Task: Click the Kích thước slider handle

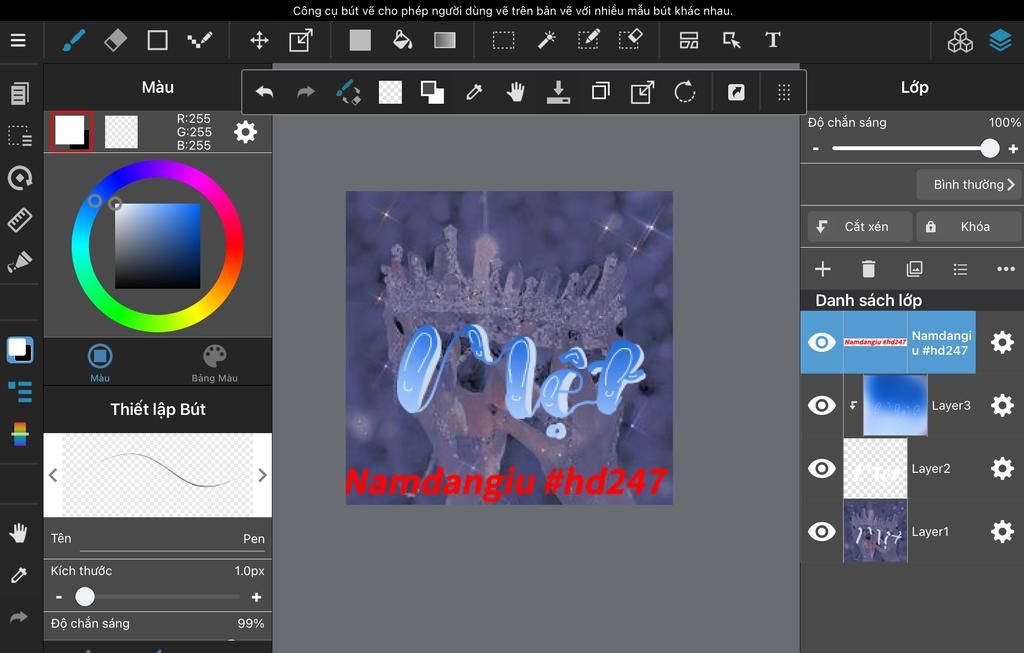Action: (85, 596)
